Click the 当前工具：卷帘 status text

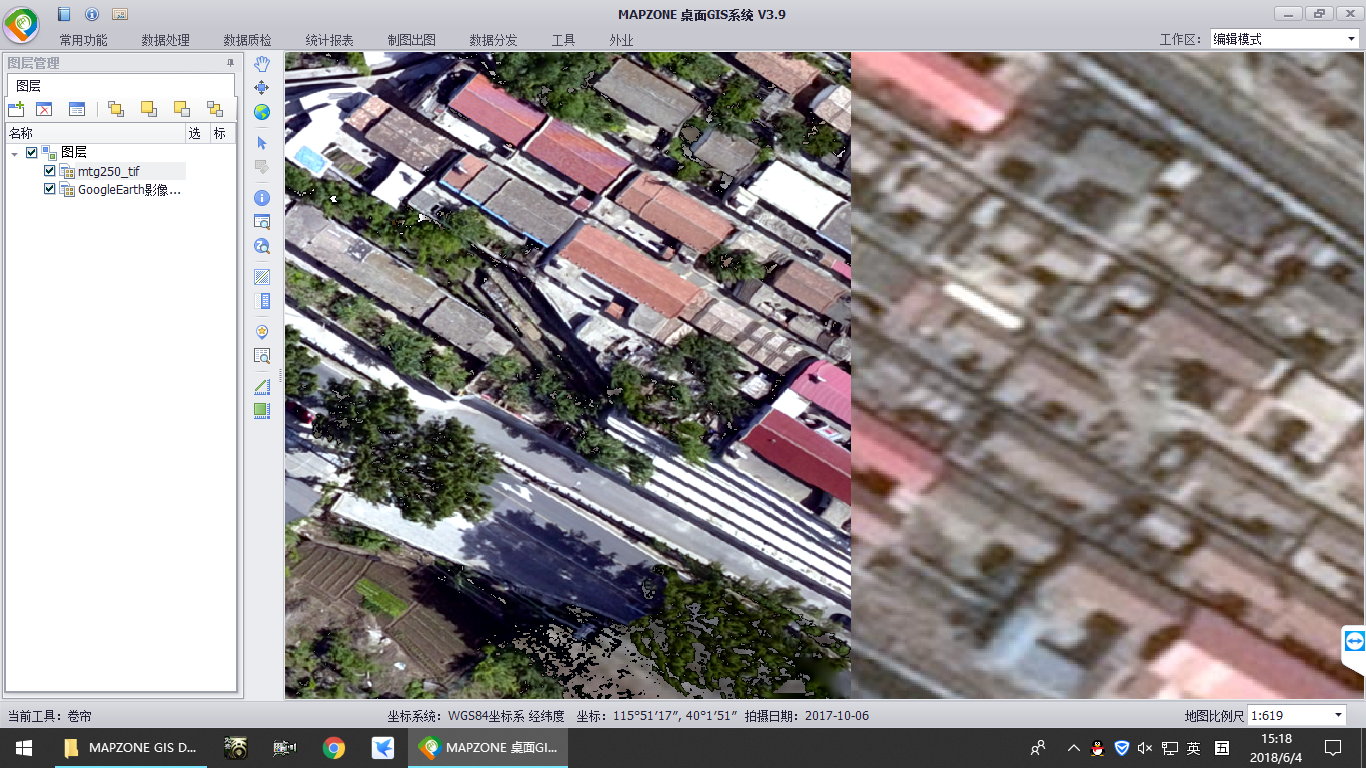49,716
